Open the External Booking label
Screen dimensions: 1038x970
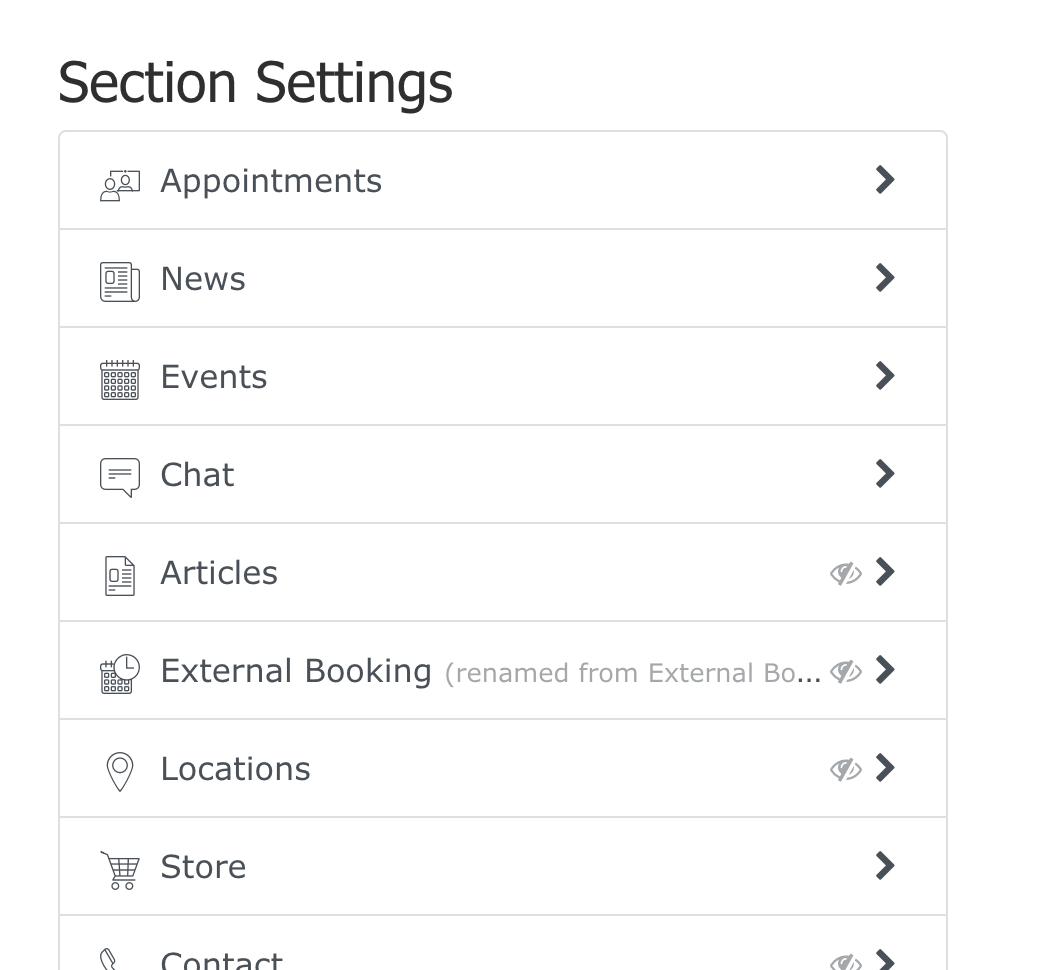coord(296,671)
